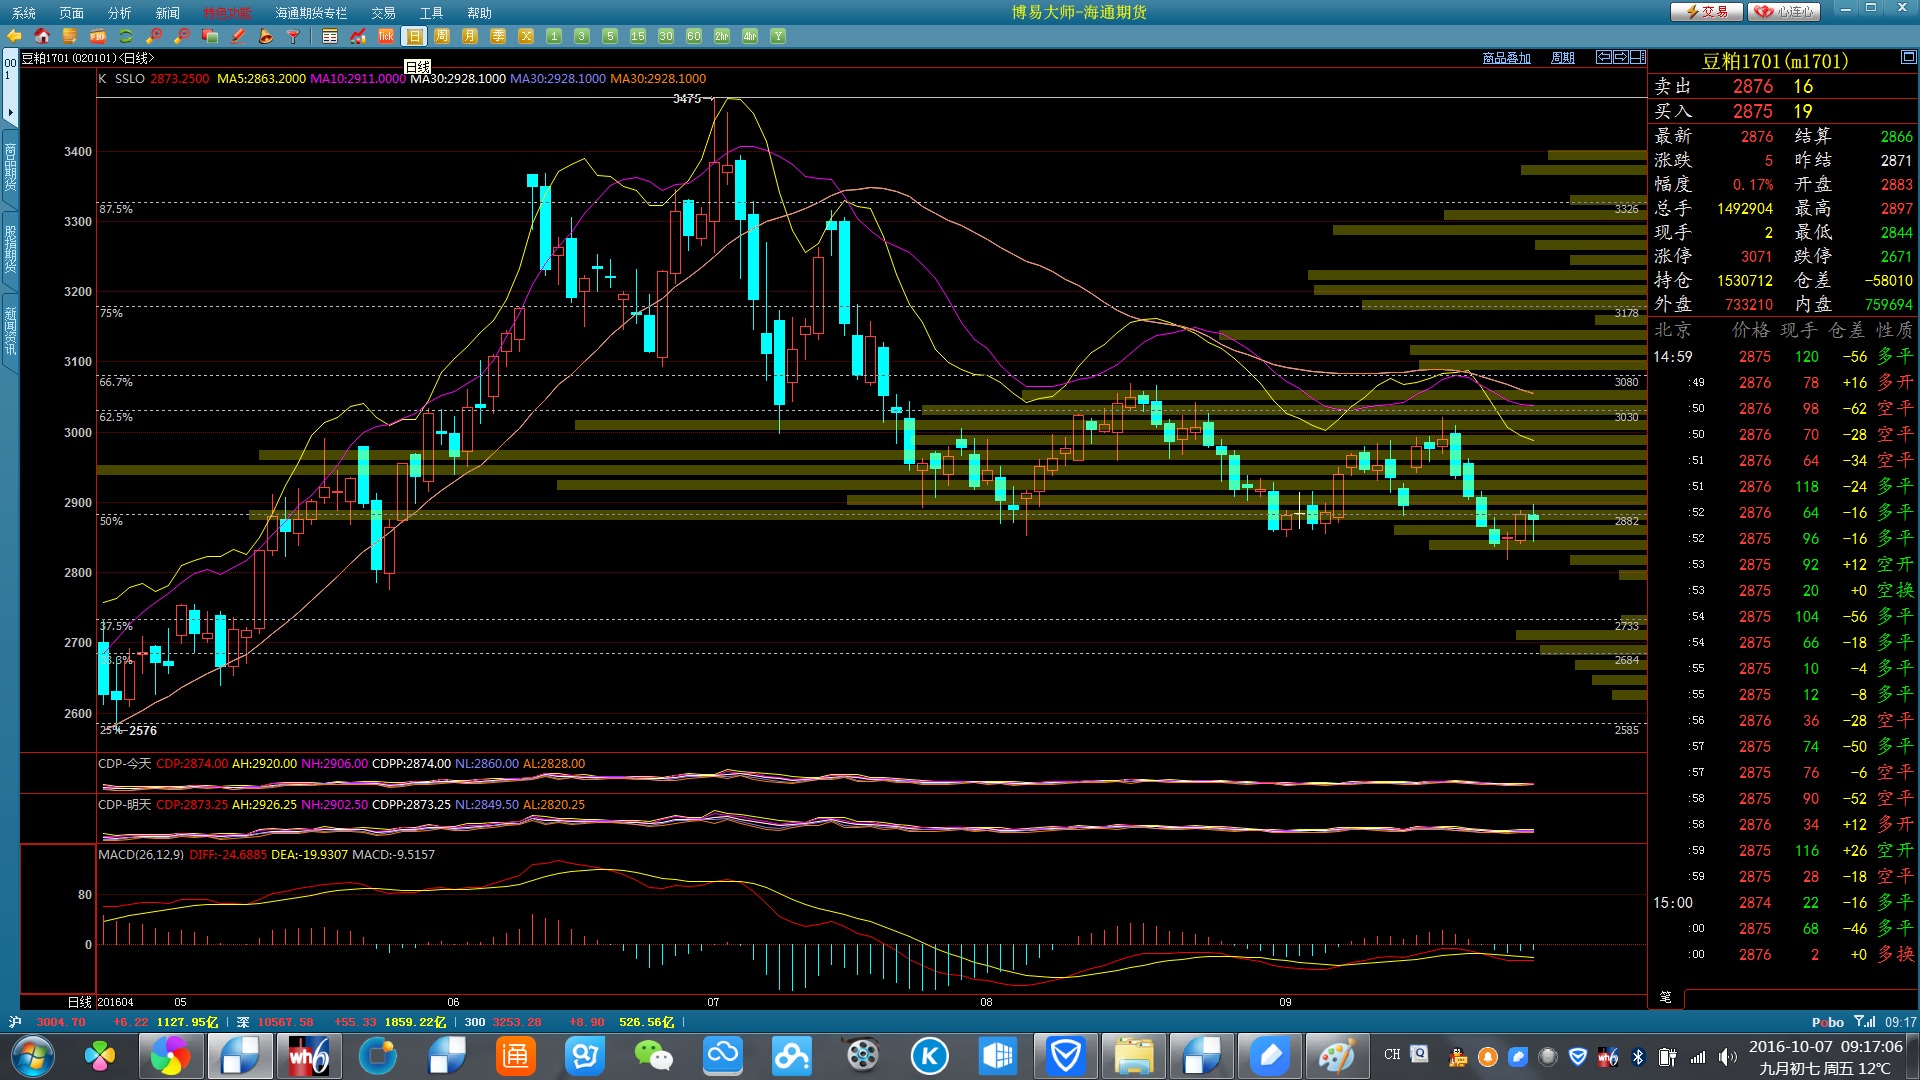Open WeChat from the taskbar

click(x=654, y=1055)
